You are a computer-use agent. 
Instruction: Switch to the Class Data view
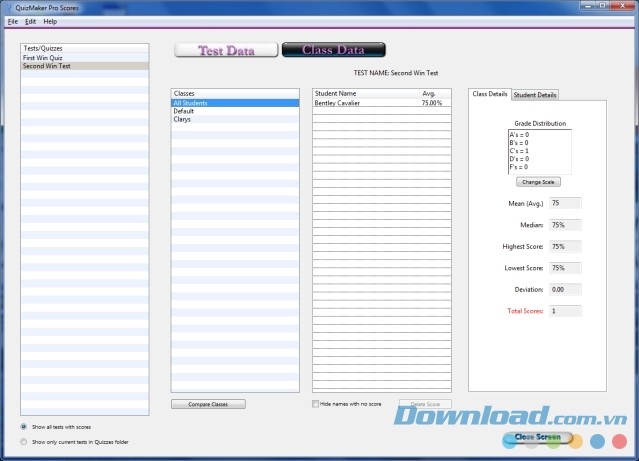[333, 50]
